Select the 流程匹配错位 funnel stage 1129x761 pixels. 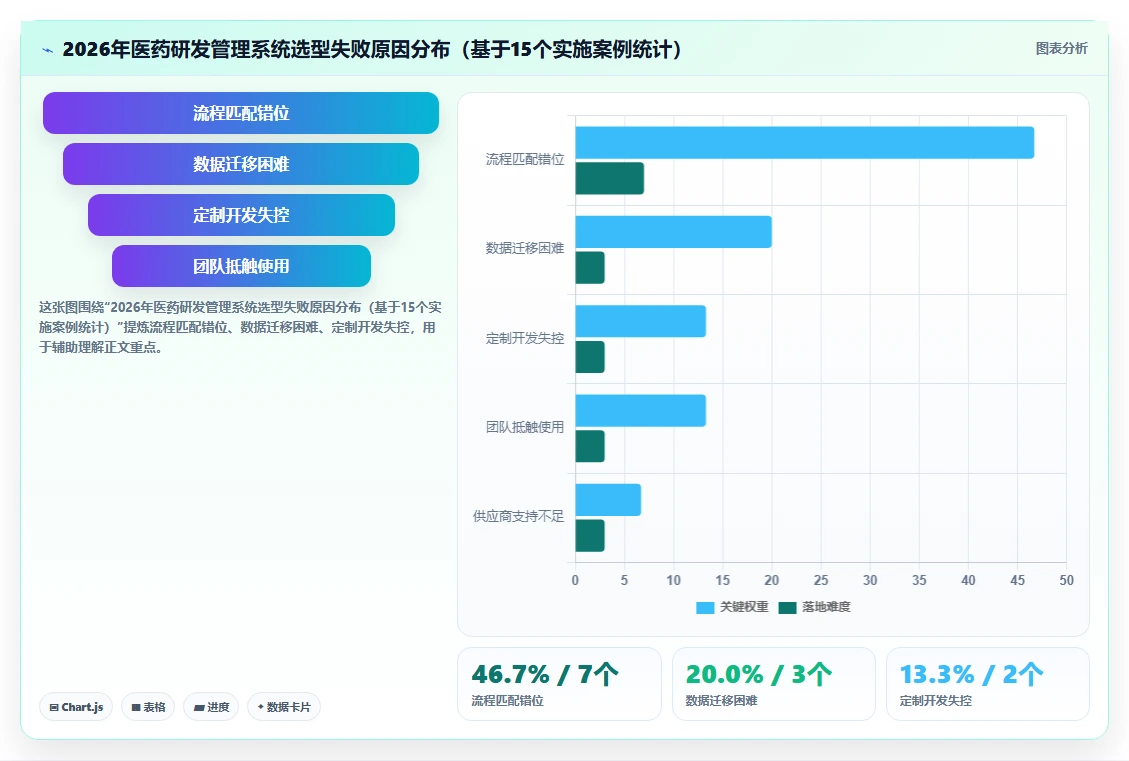tap(240, 113)
